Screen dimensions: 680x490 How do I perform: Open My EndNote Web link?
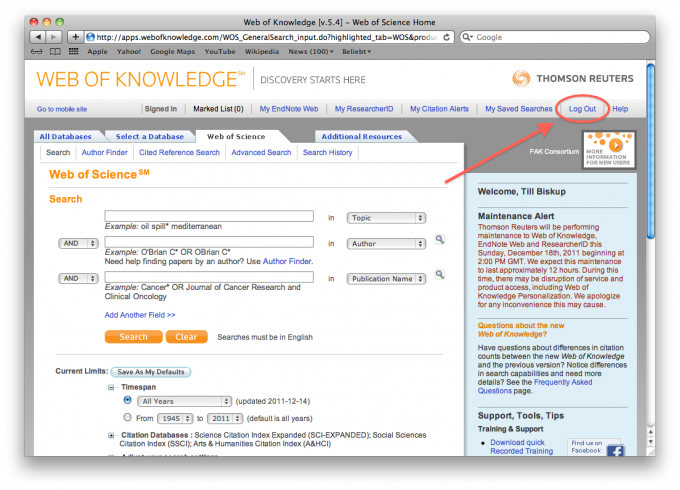289,109
